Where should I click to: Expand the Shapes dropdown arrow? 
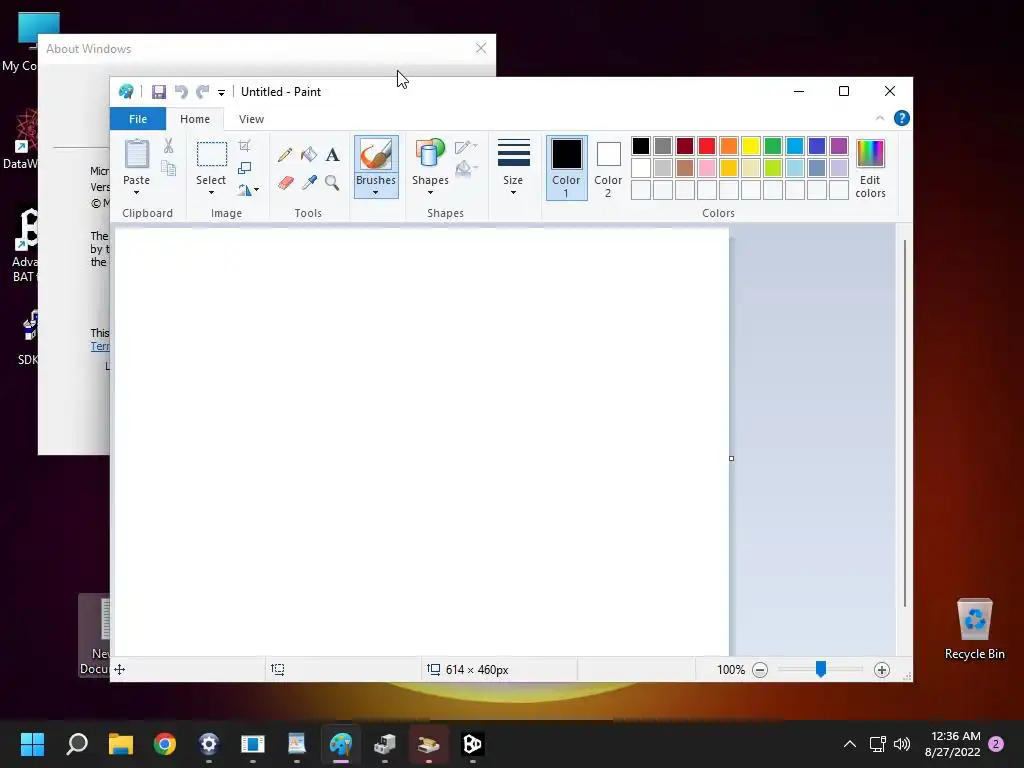click(430, 193)
